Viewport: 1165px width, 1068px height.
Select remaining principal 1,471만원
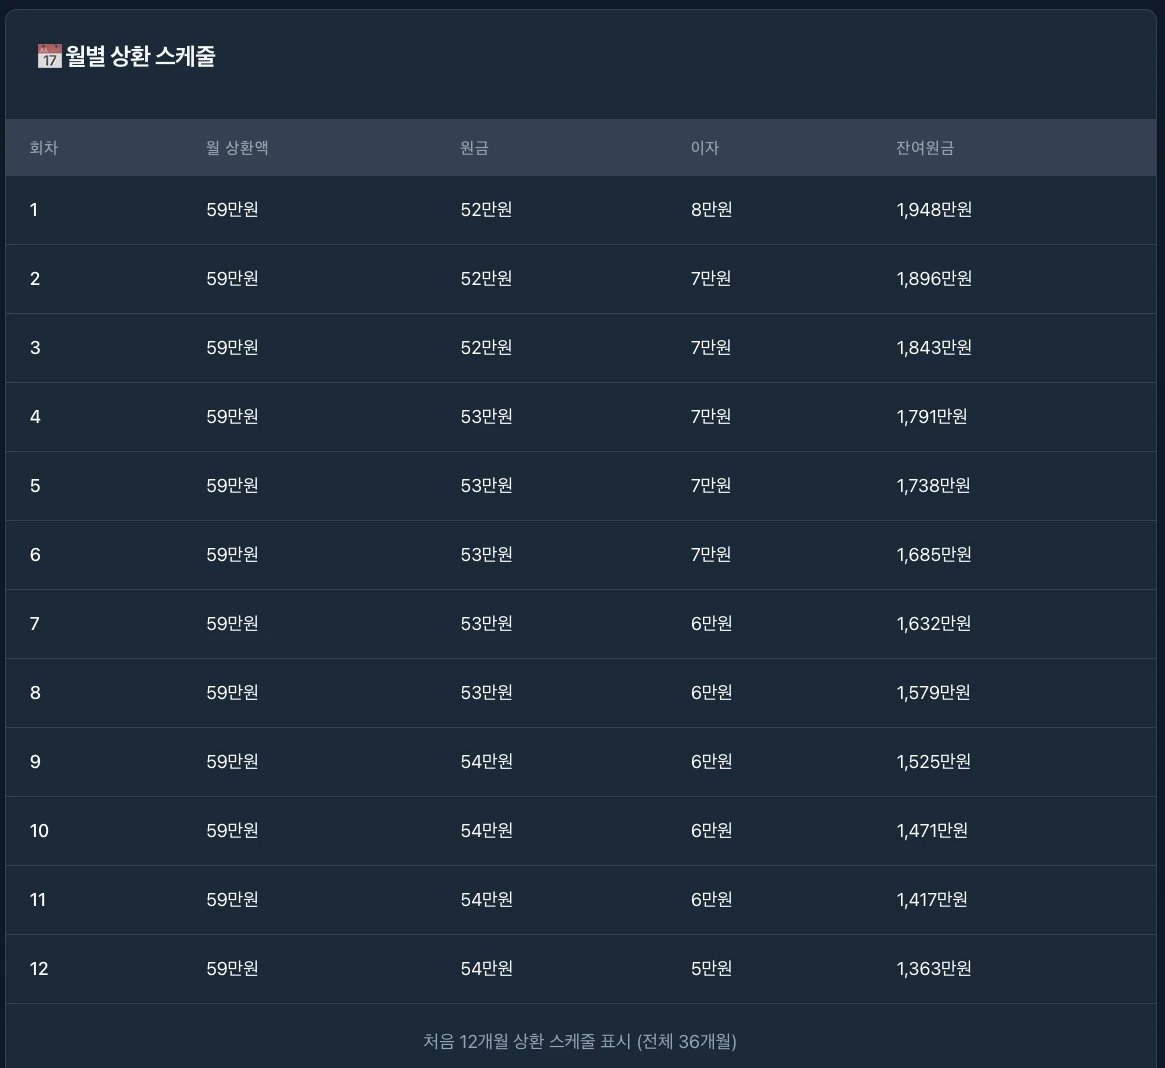click(x=932, y=831)
